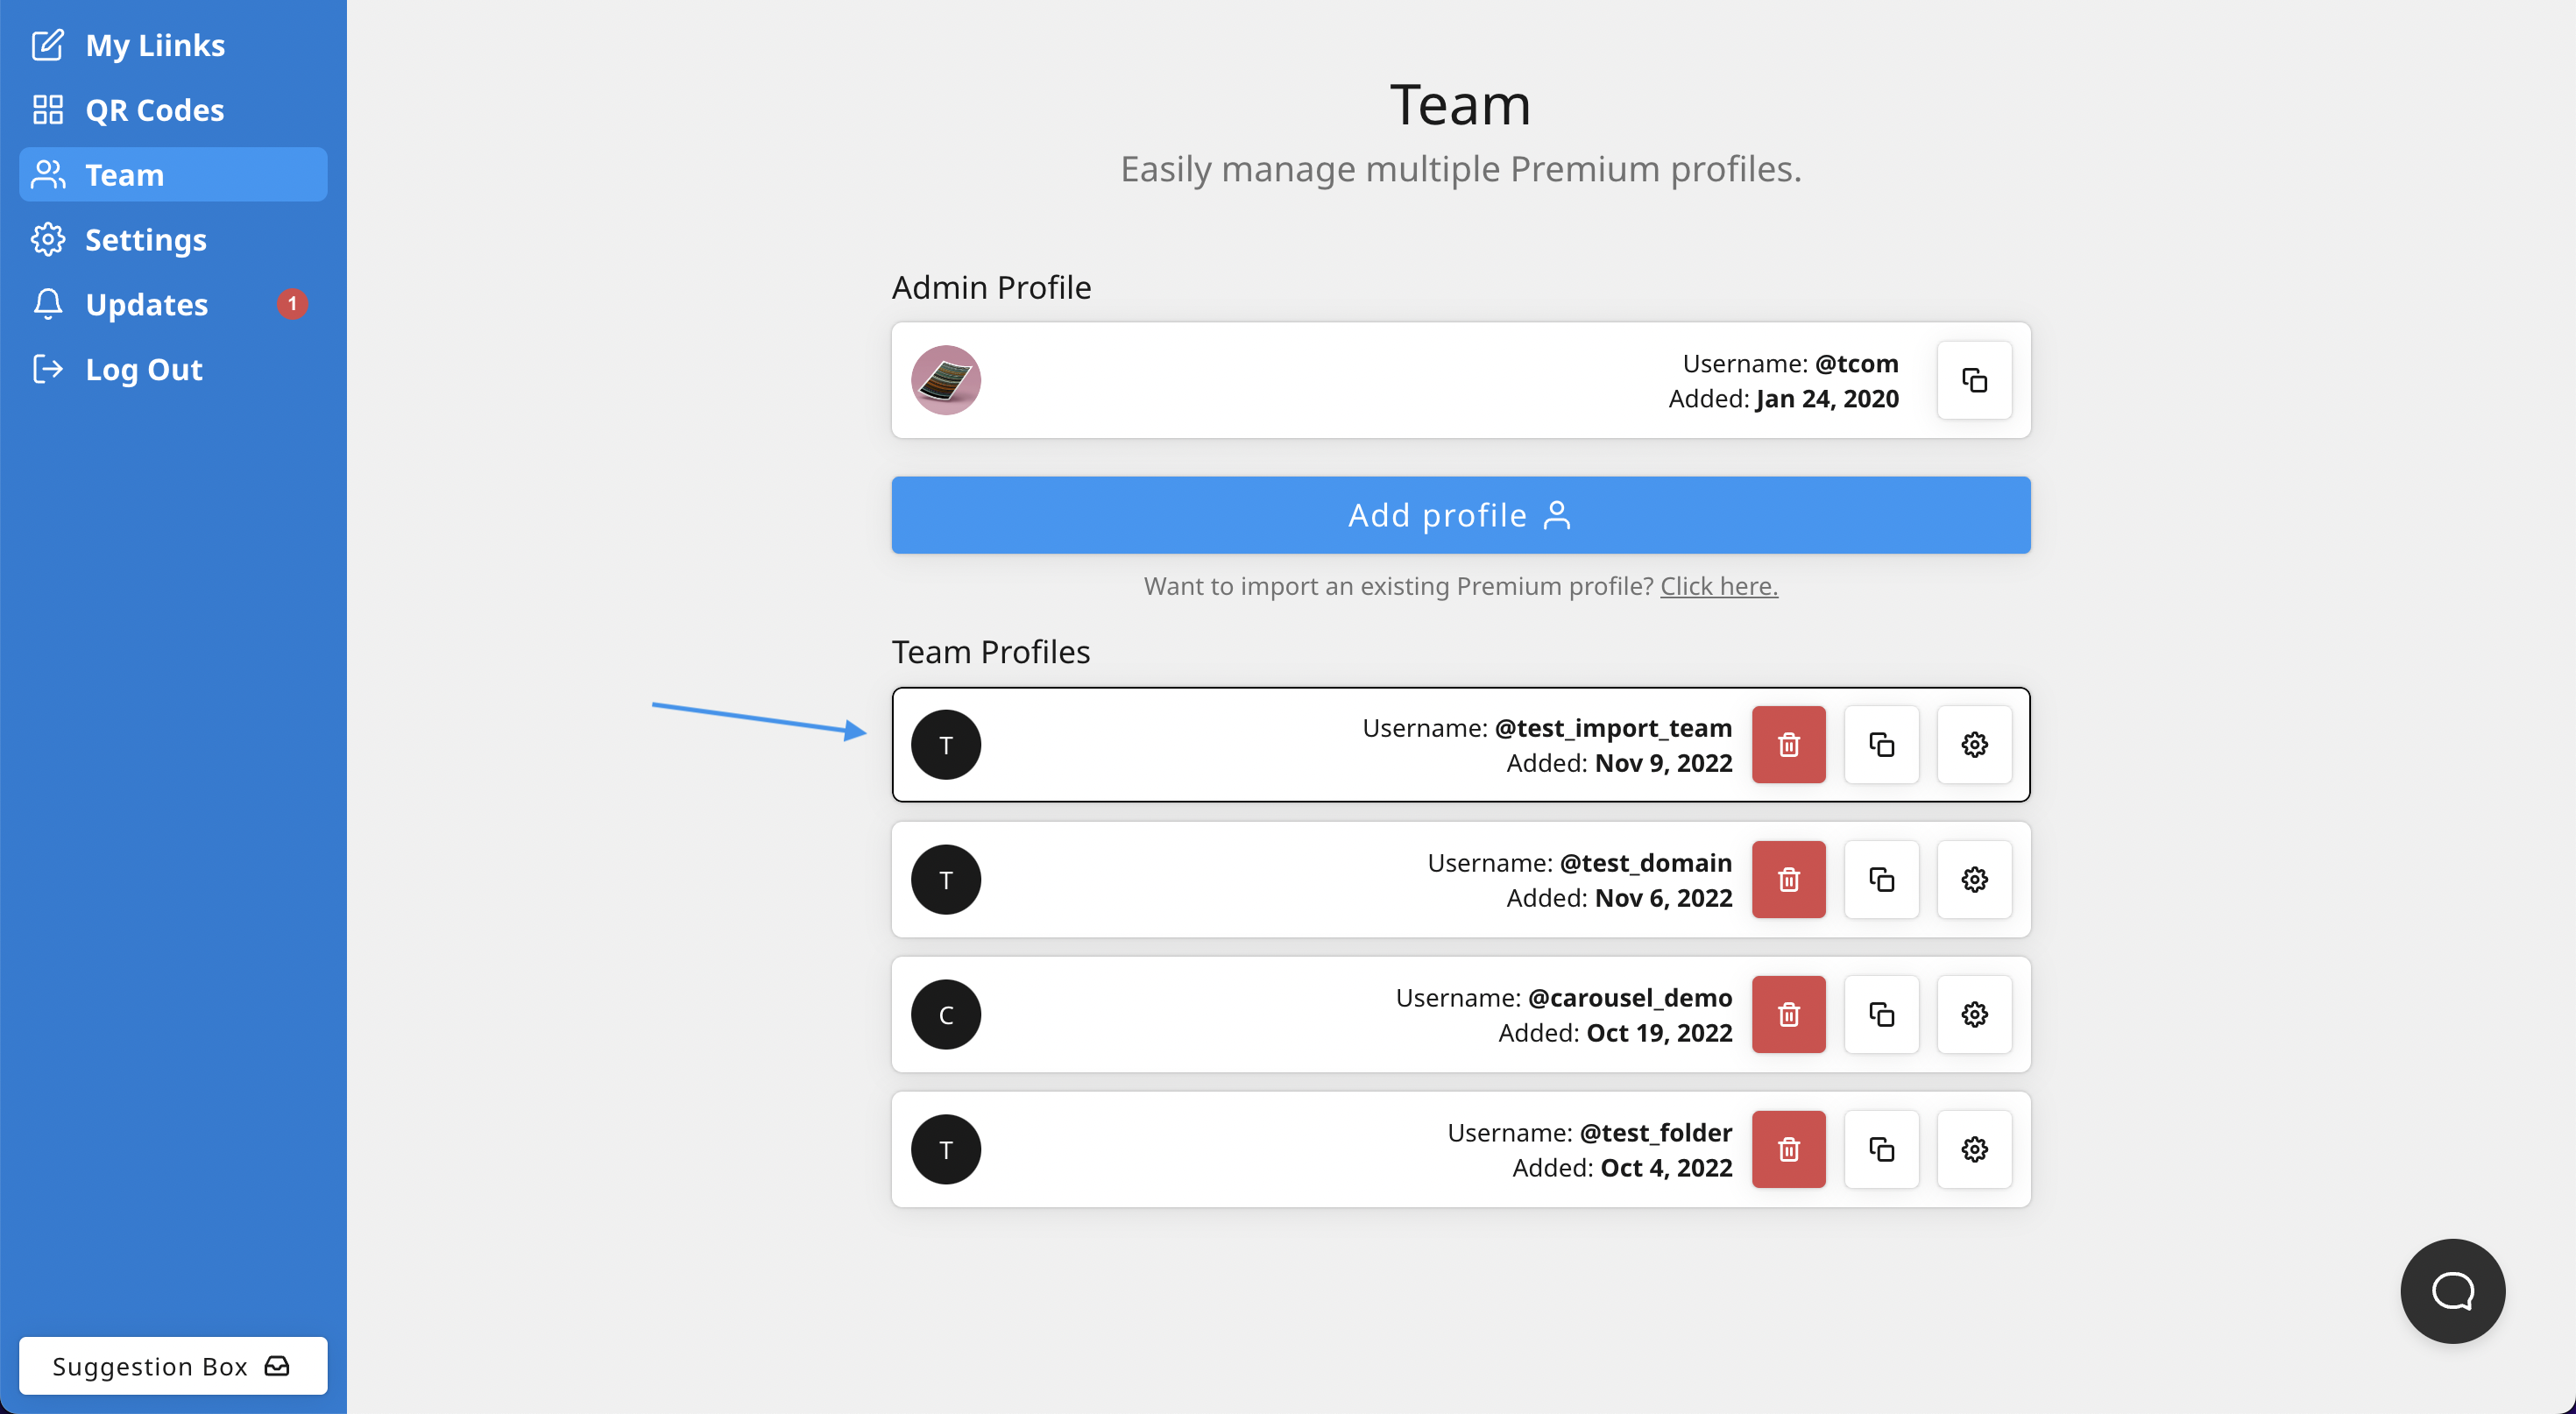The height and width of the screenshot is (1414, 2576).
Task: Log Out of the account
Action: tap(143, 369)
